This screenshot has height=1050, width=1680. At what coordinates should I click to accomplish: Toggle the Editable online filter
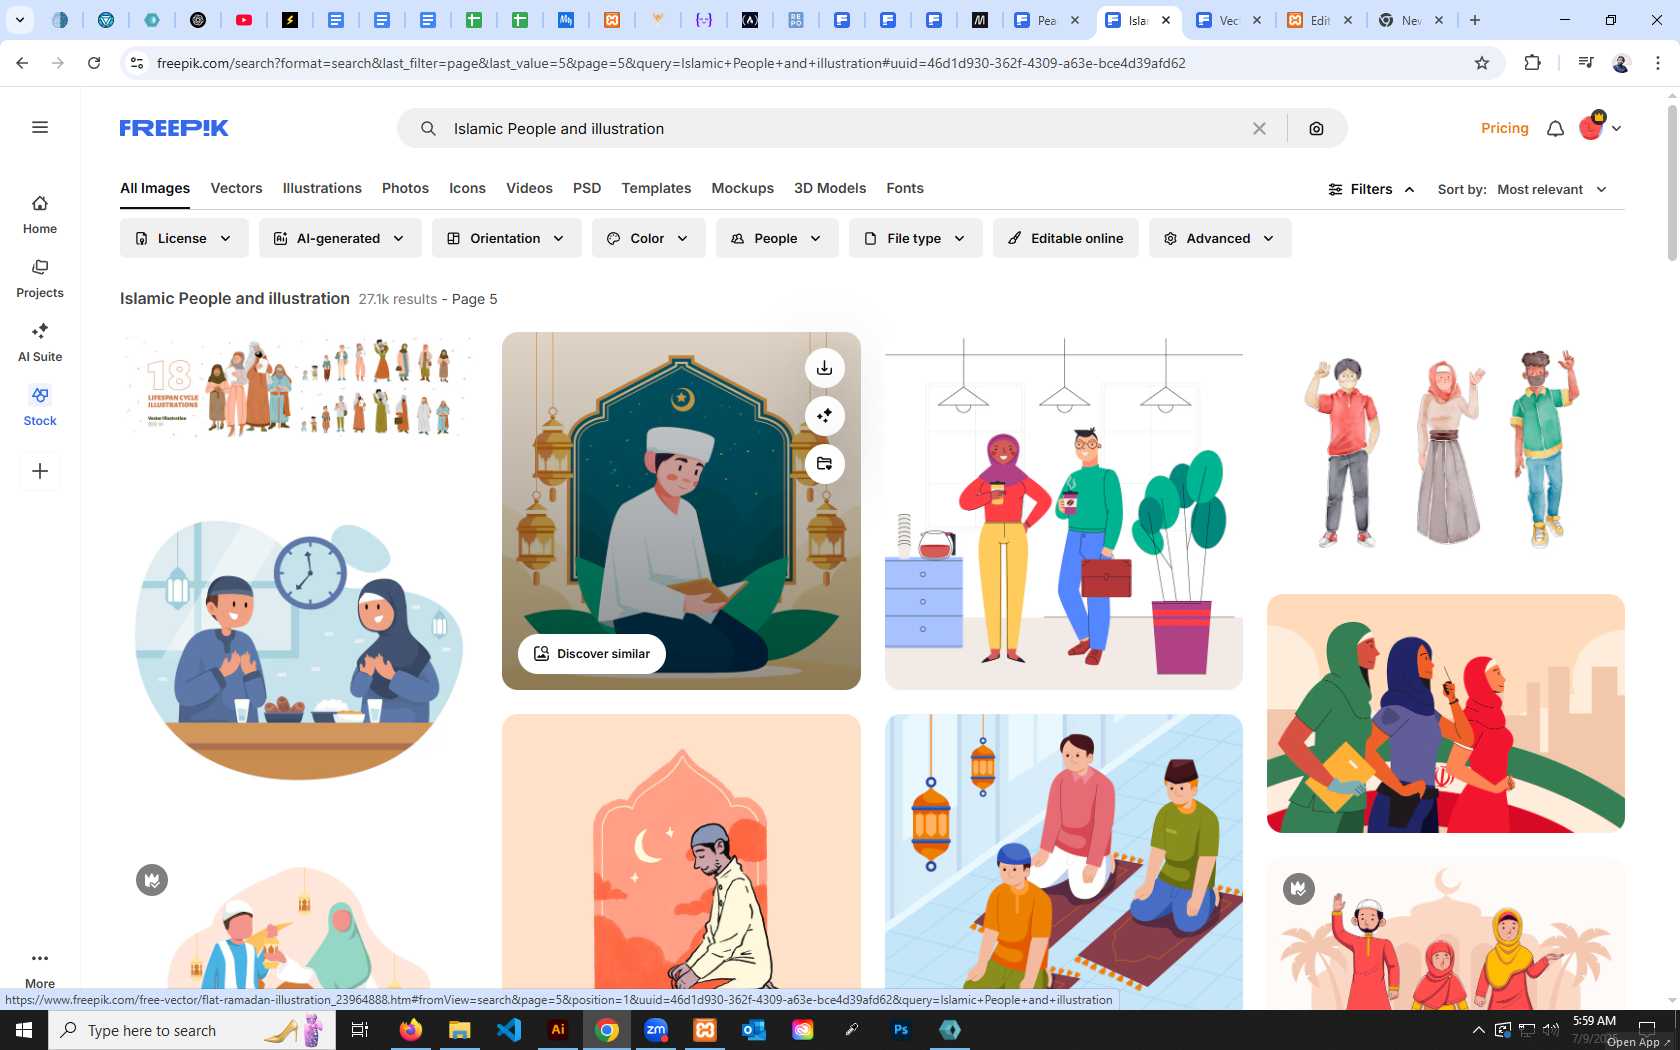coord(1065,238)
